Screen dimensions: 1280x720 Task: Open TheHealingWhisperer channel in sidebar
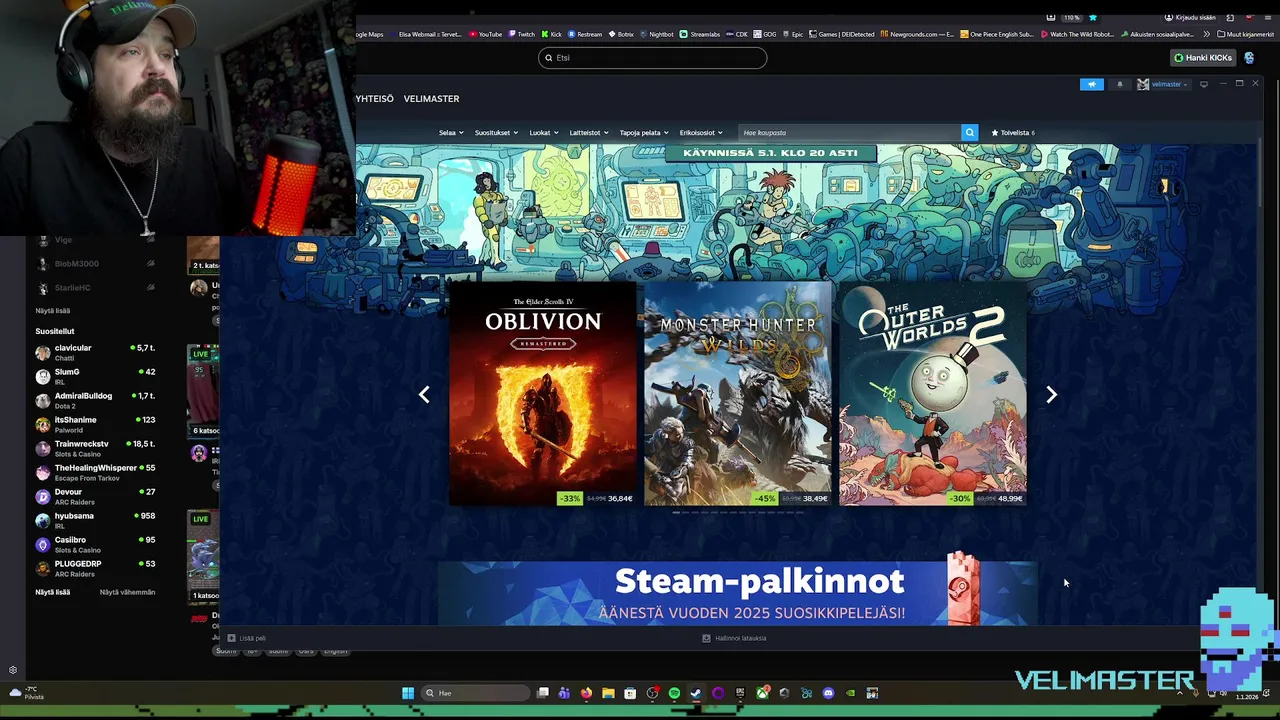pyautogui.click(x=95, y=472)
